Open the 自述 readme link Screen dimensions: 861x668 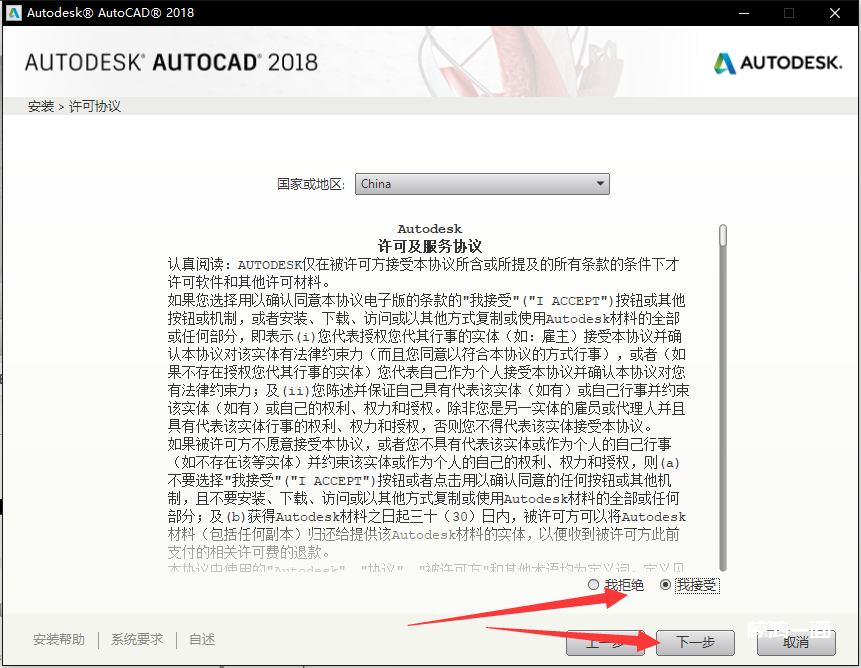click(x=202, y=640)
